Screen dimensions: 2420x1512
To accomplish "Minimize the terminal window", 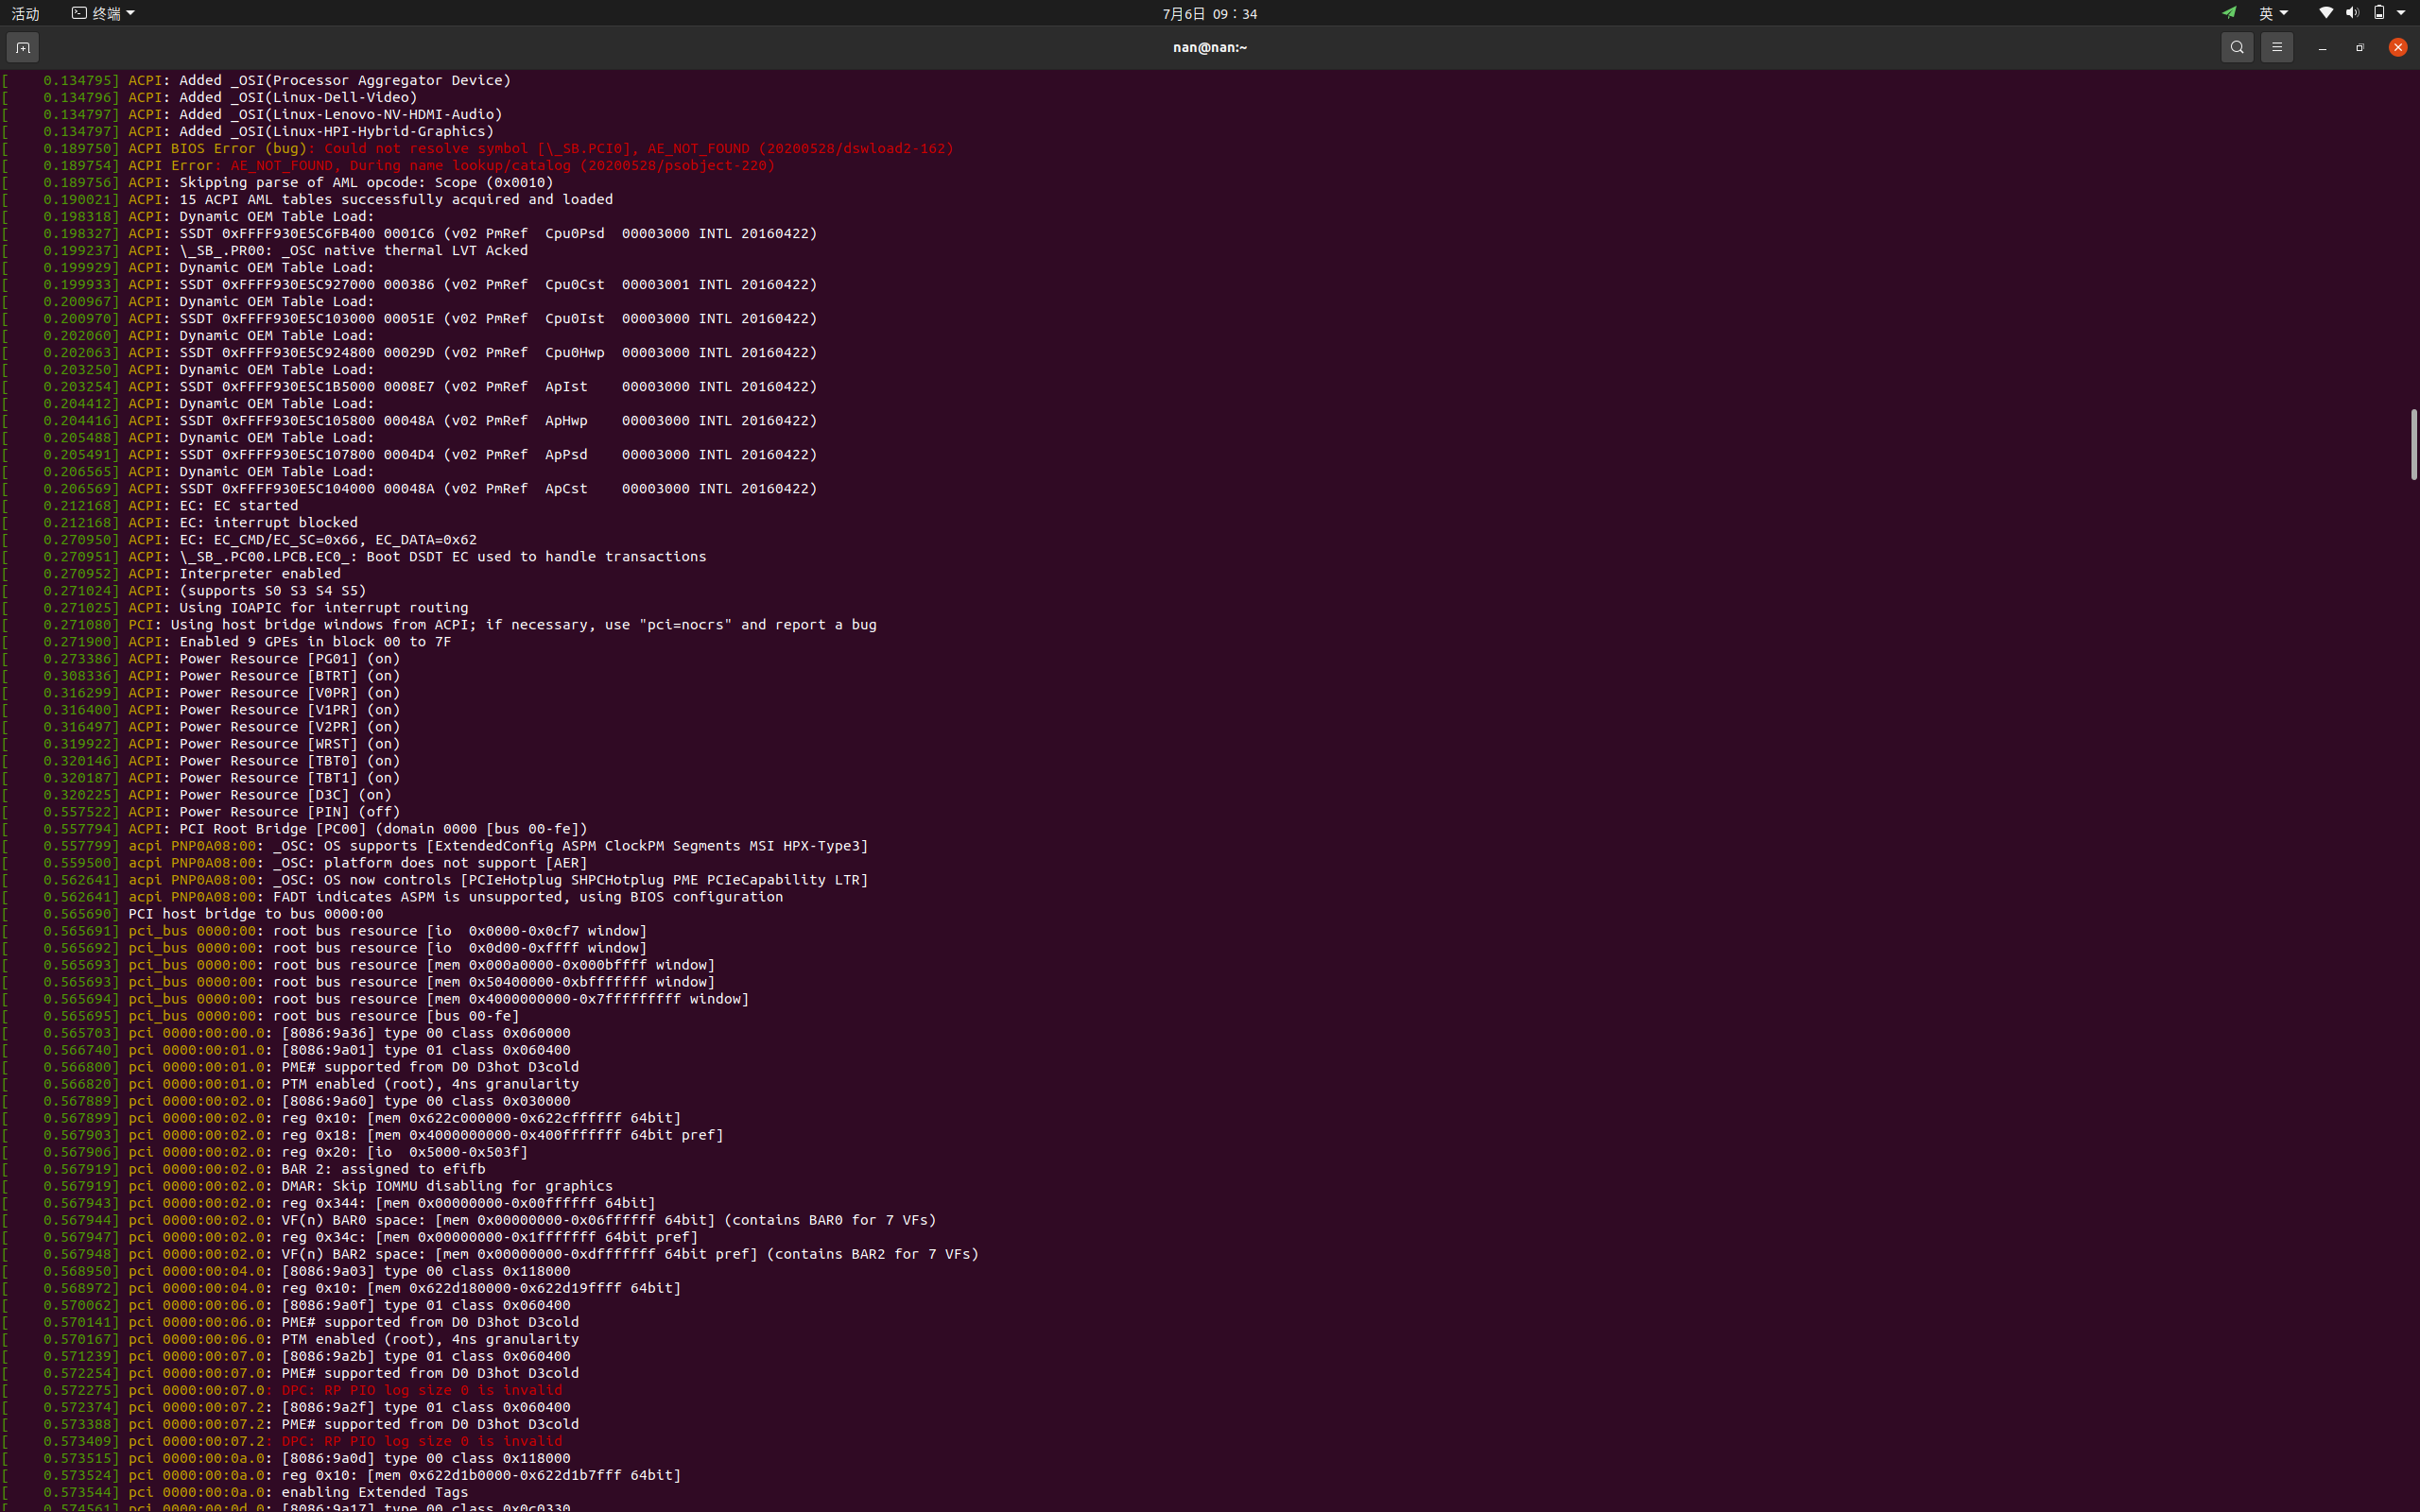I will pyautogui.click(x=2322, y=47).
